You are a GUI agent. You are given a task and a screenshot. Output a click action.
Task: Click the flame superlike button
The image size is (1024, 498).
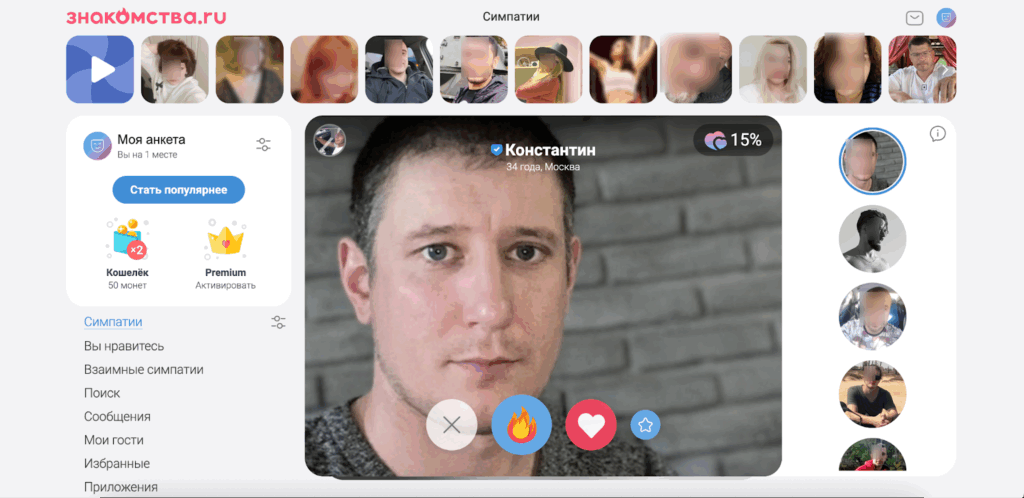pyautogui.click(x=521, y=425)
